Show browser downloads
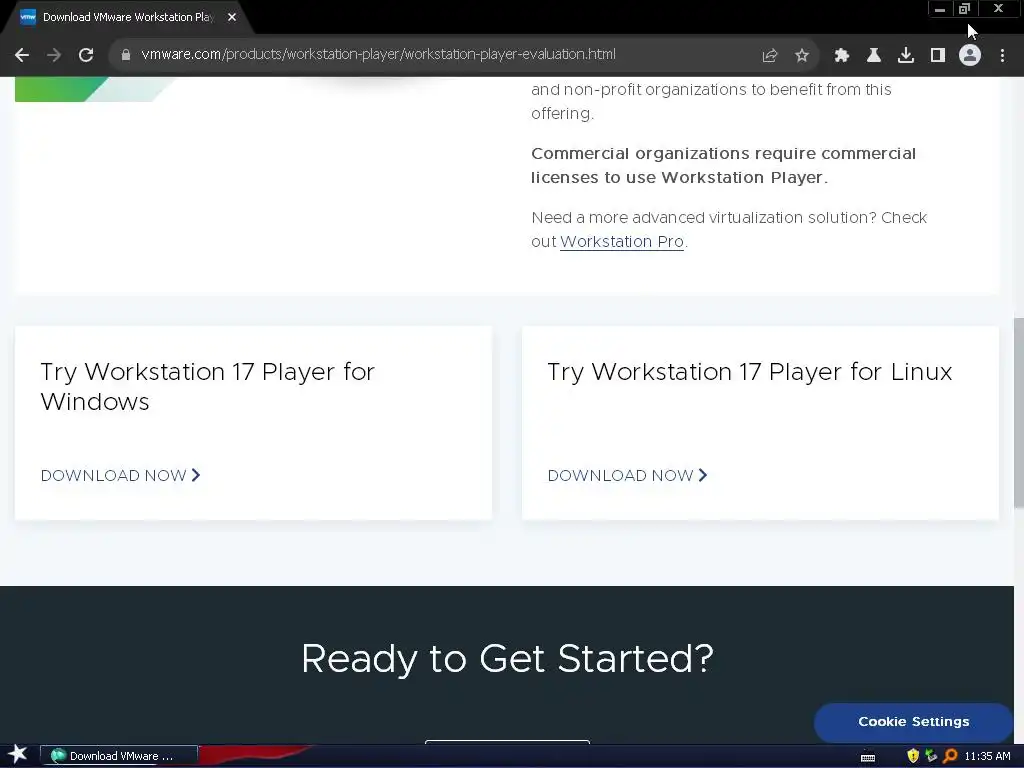This screenshot has width=1024, height=768. tap(906, 56)
